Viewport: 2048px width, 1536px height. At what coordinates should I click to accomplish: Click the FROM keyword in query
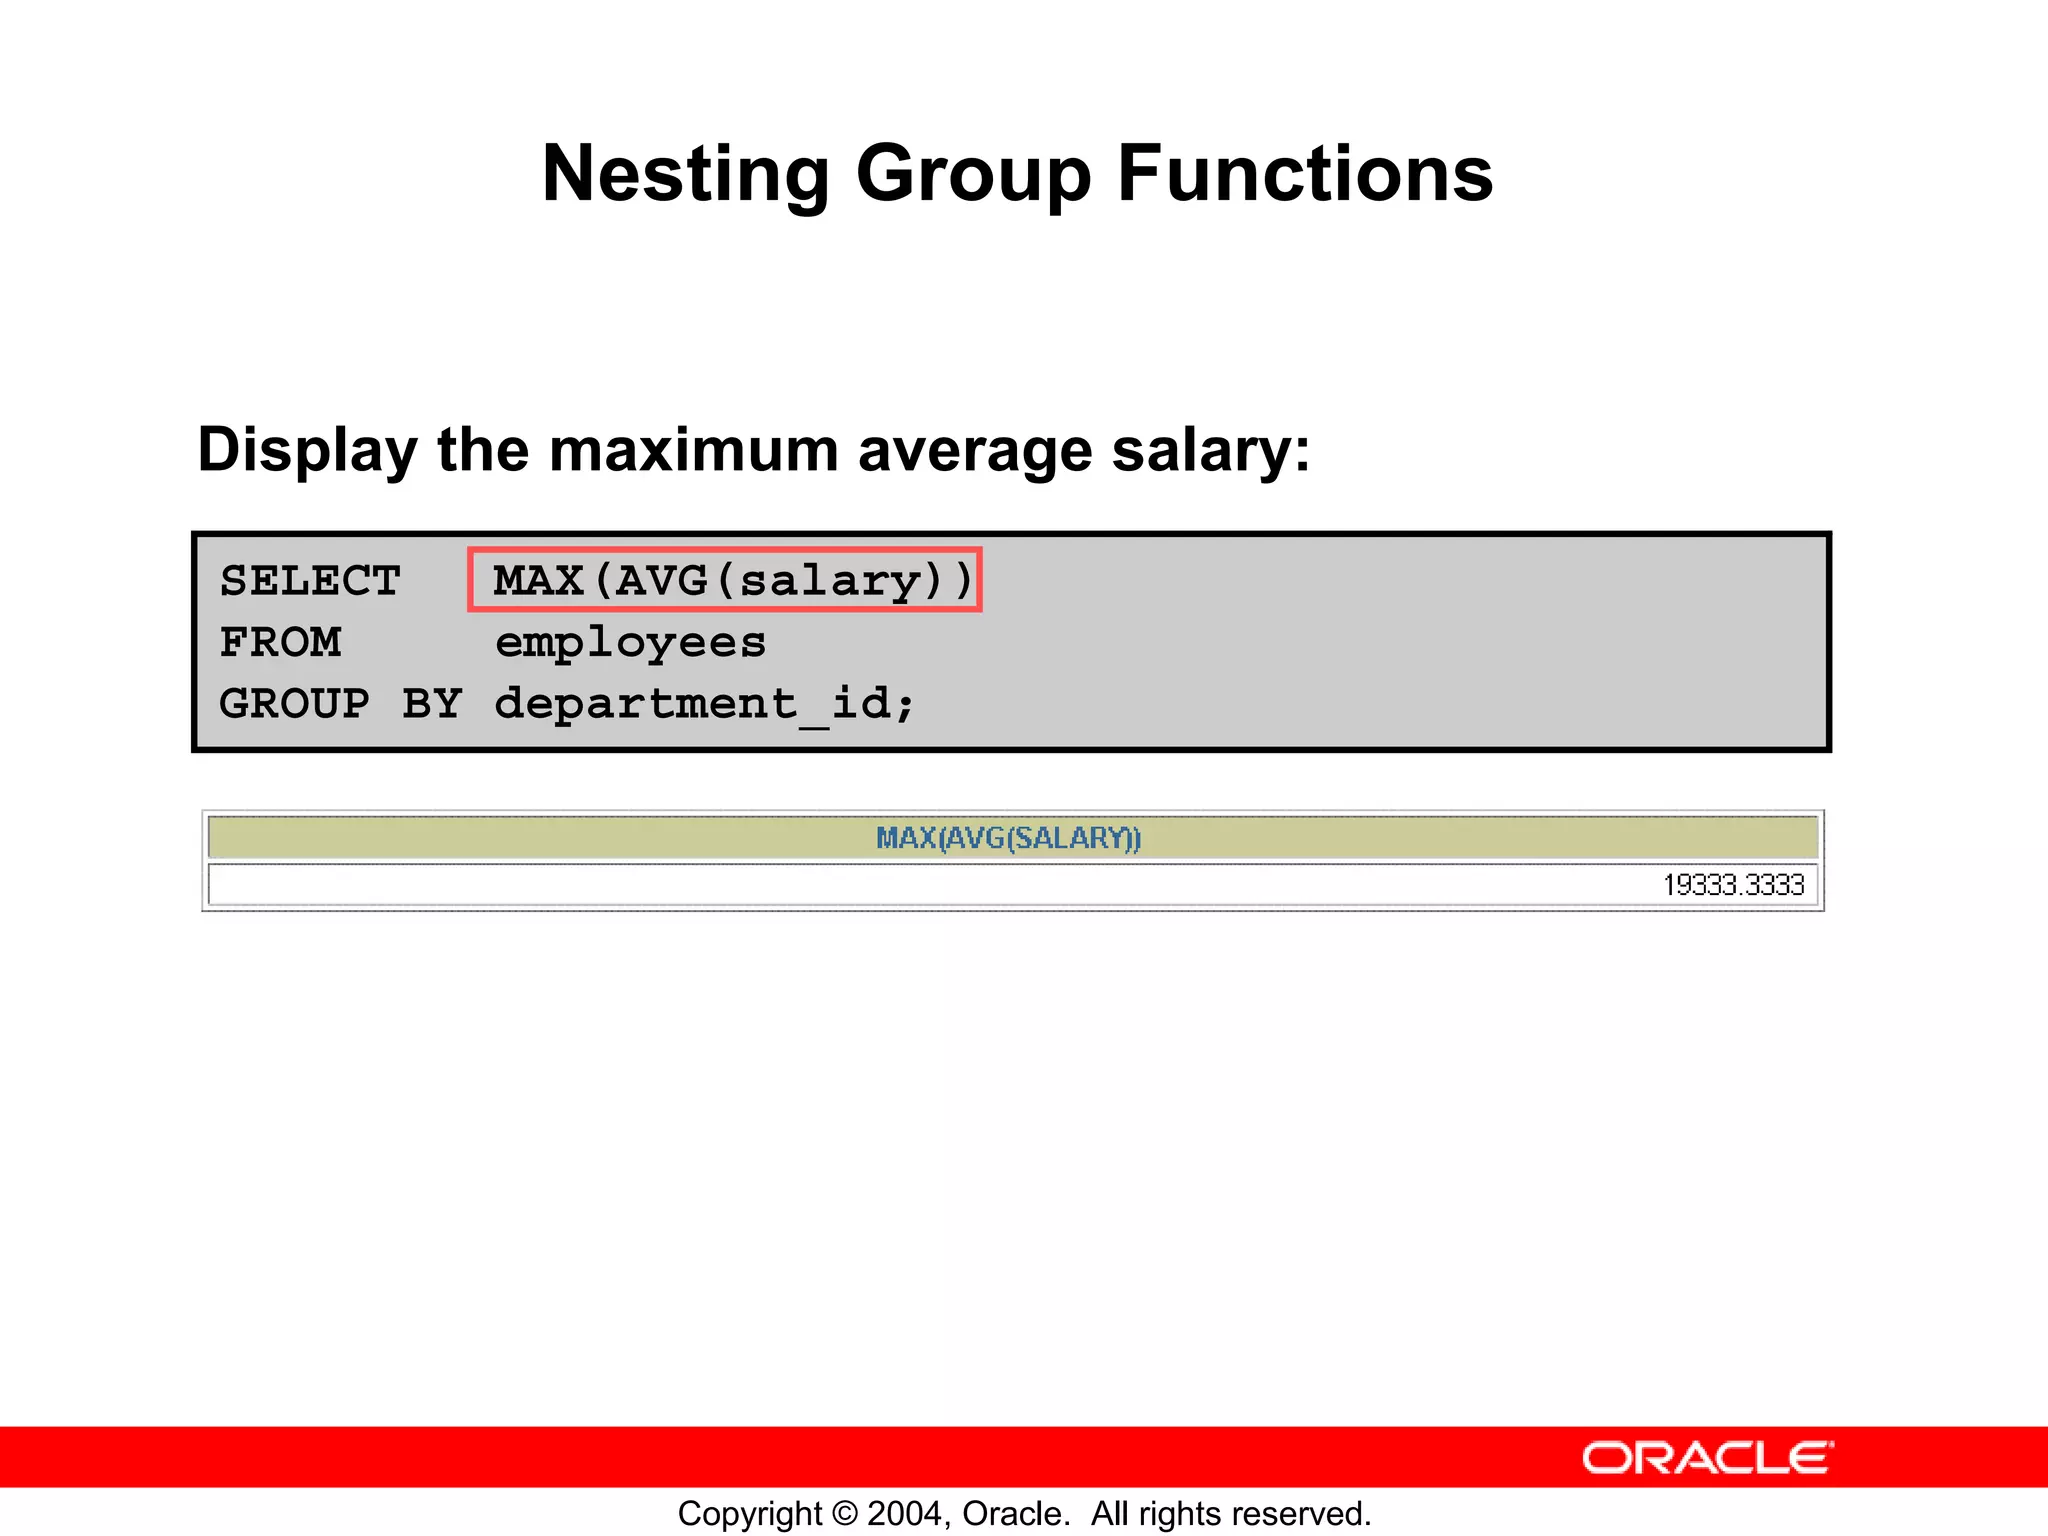coord(280,642)
